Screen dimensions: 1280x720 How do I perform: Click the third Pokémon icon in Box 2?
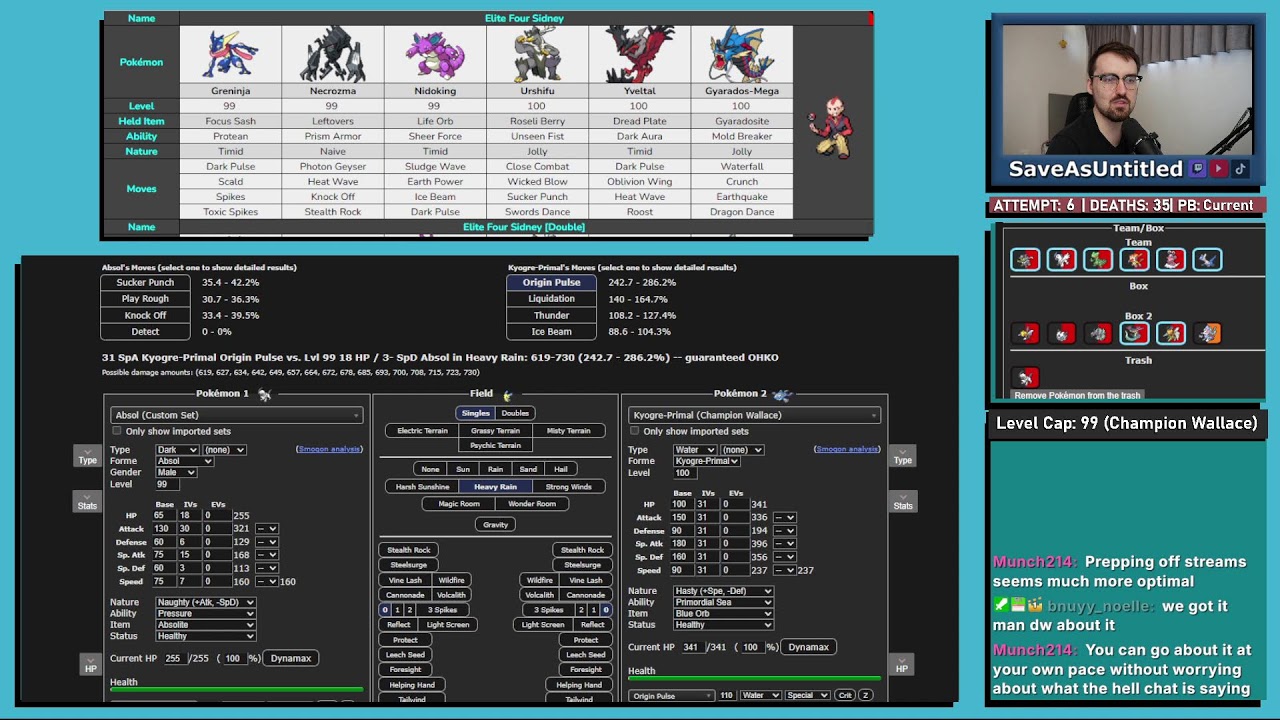pos(1098,333)
